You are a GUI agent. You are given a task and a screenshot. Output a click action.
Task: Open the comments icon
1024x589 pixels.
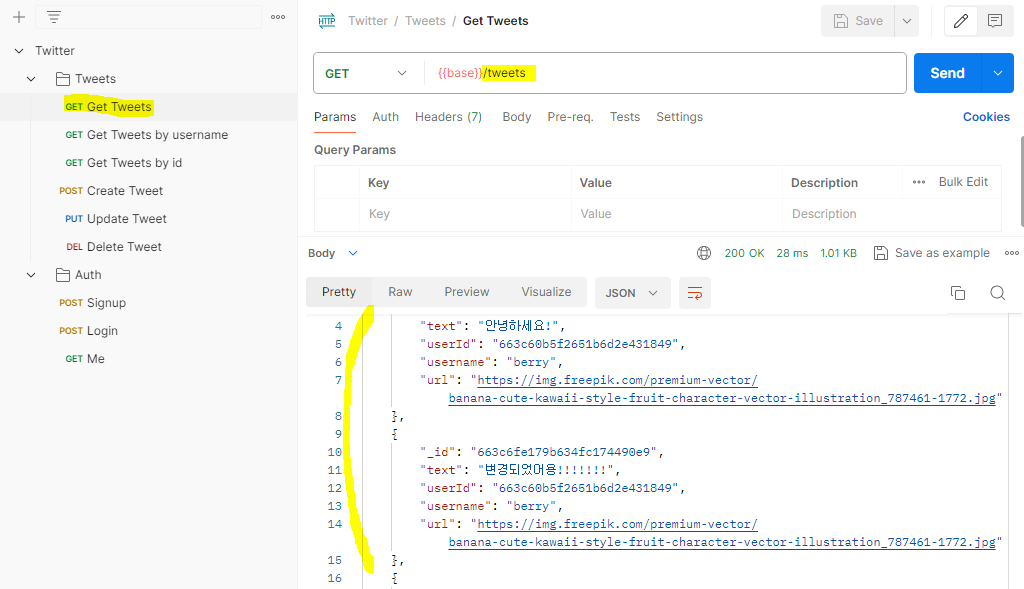pyautogui.click(x=995, y=21)
